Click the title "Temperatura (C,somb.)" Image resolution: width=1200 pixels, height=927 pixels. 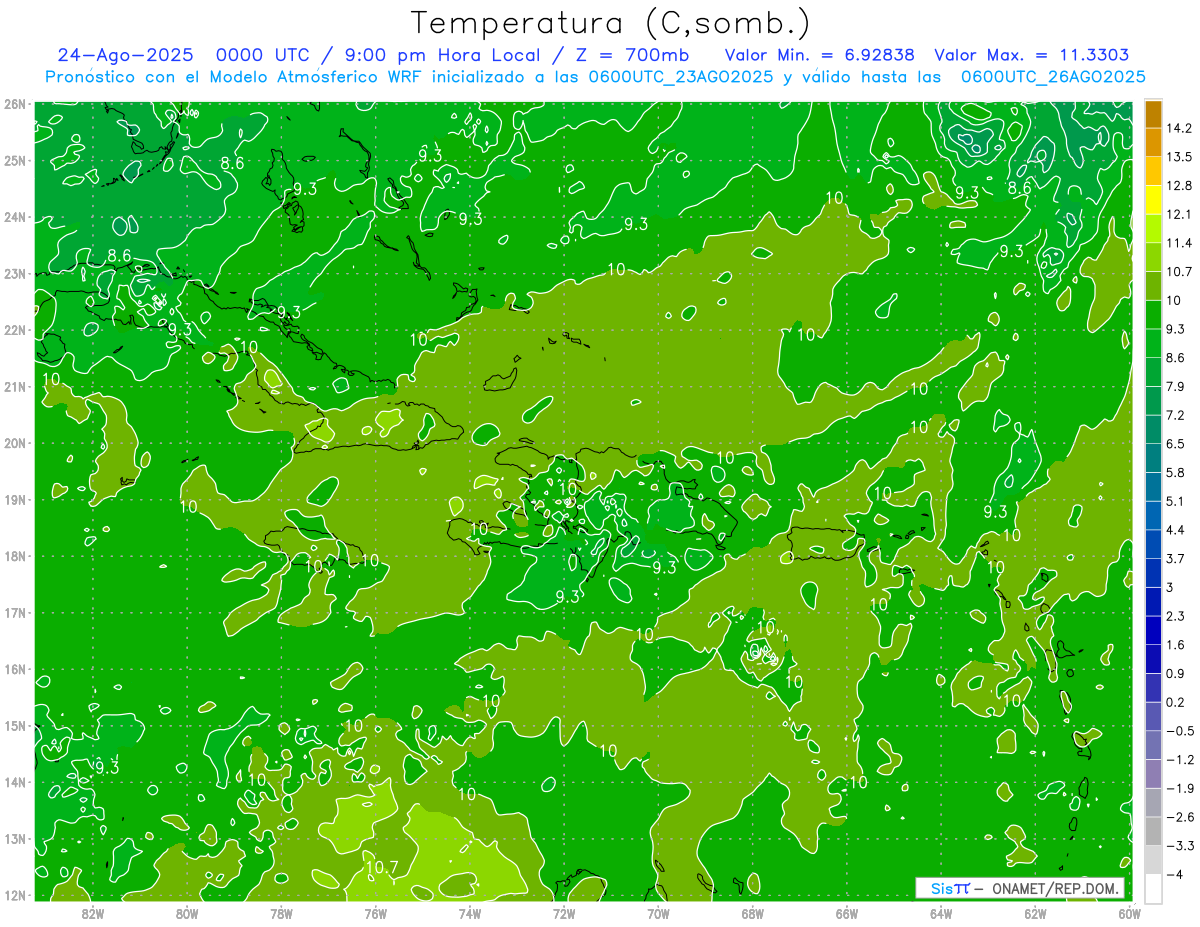611,23
